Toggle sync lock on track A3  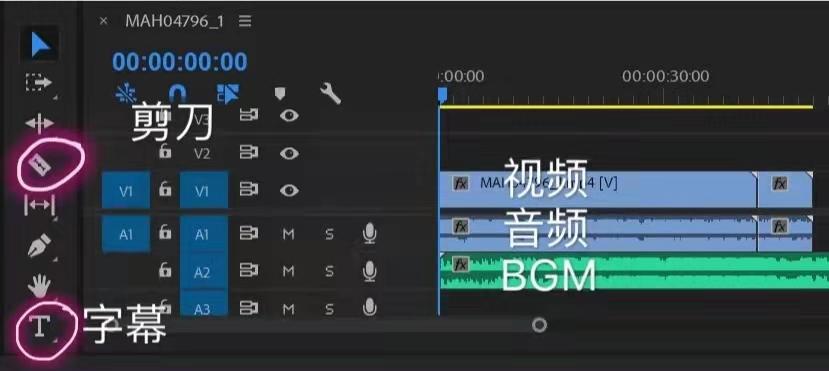248,307
